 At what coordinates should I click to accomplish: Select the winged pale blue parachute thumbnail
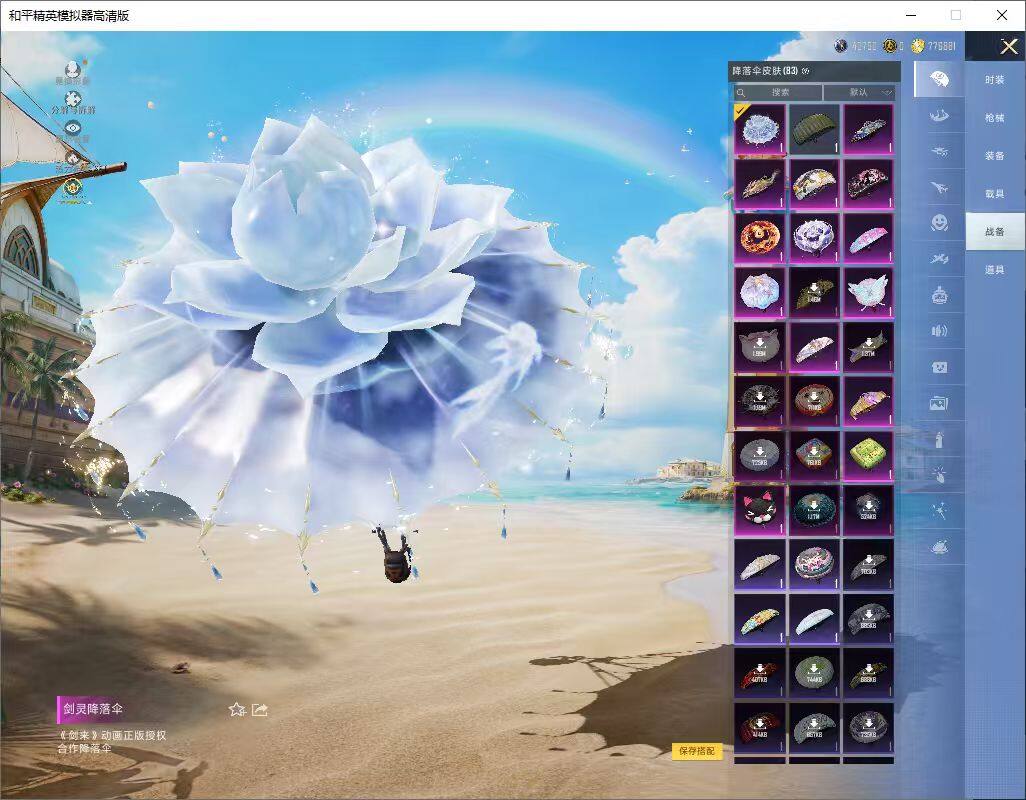click(x=868, y=292)
